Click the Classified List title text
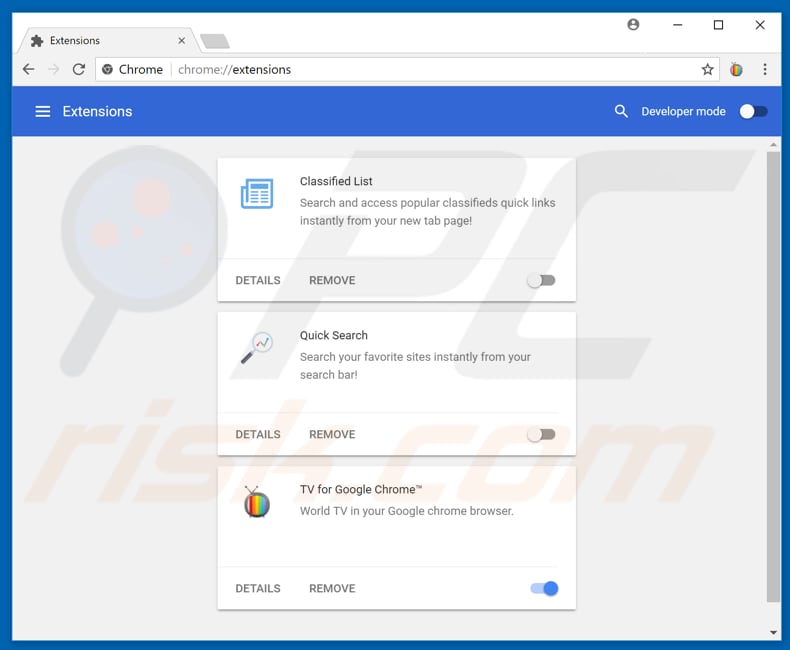The width and height of the screenshot is (790, 650). [x=336, y=181]
